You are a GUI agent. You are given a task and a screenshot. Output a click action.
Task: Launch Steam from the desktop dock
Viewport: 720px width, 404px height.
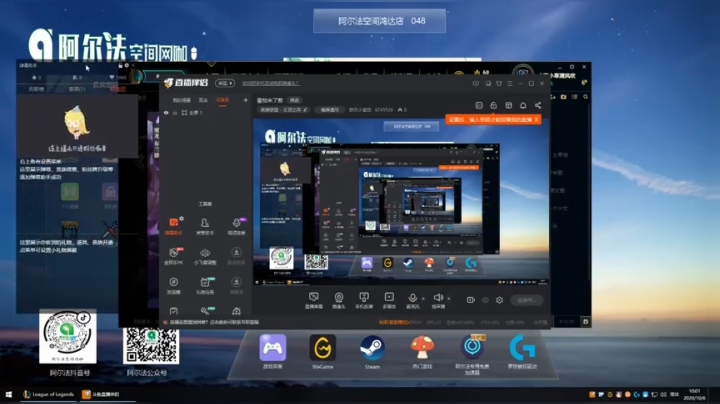[x=372, y=352]
